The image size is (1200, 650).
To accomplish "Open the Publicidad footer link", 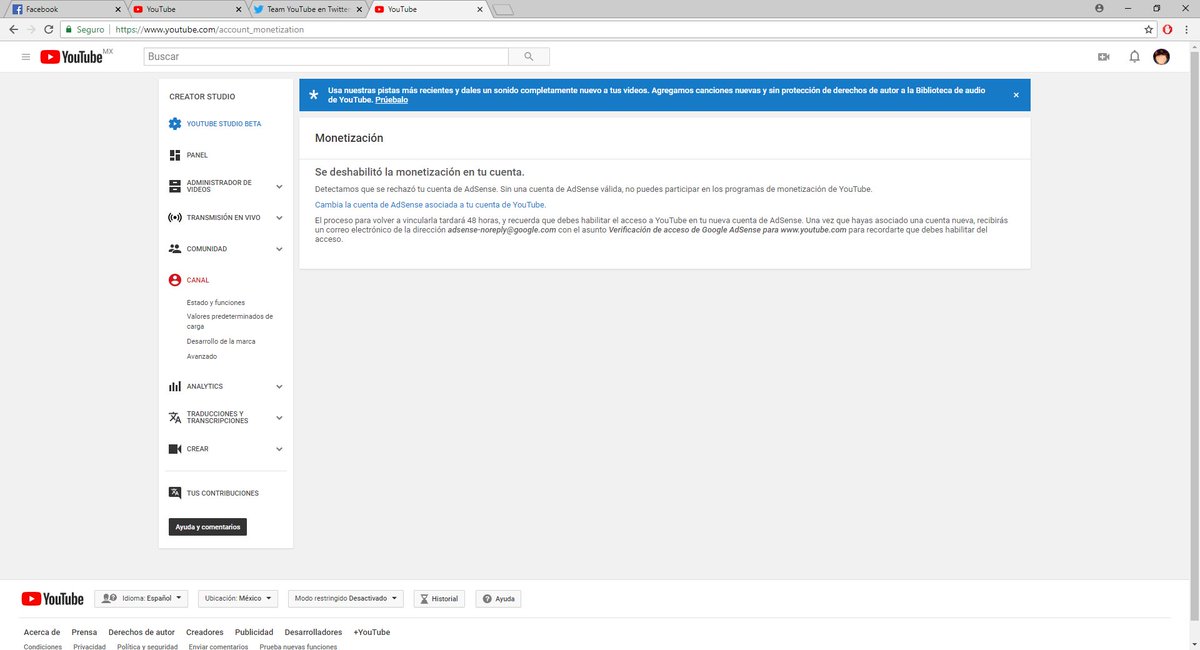I will [x=254, y=632].
